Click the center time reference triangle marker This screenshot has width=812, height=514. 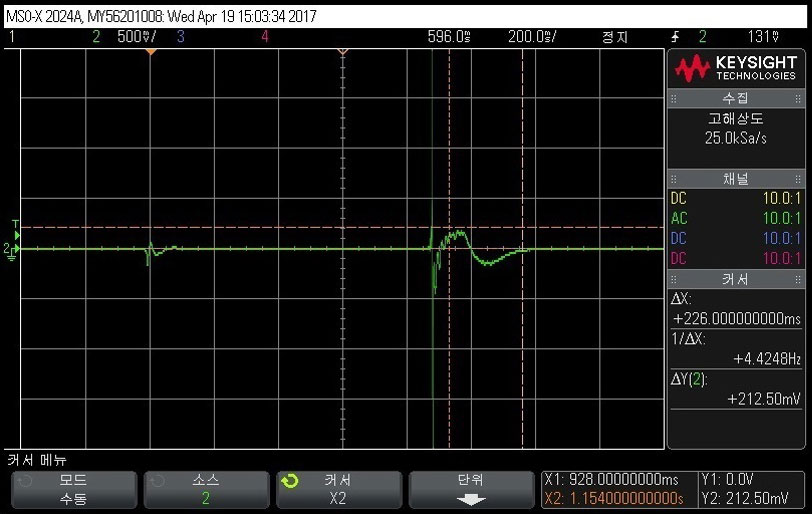tap(342, 51)
